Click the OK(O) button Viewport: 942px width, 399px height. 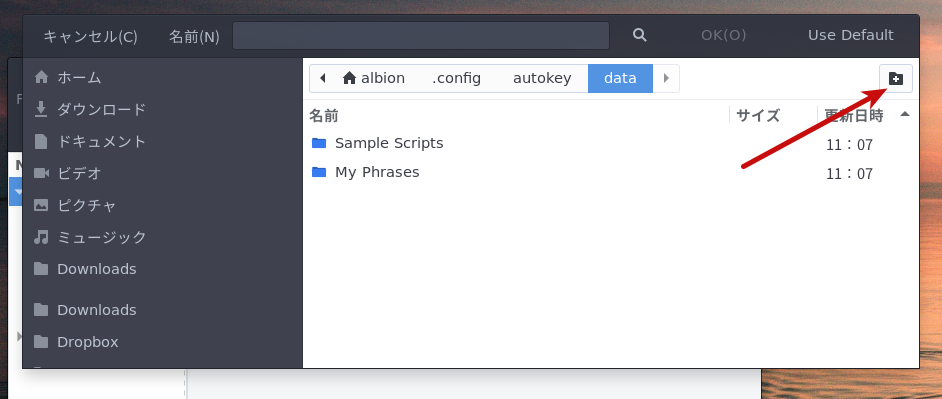tap(723, 35)
